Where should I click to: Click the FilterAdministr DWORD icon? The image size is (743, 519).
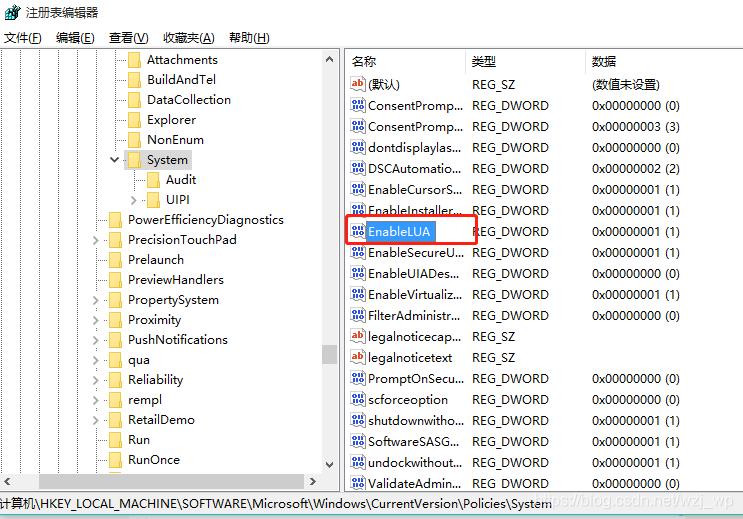coord(358,315)
